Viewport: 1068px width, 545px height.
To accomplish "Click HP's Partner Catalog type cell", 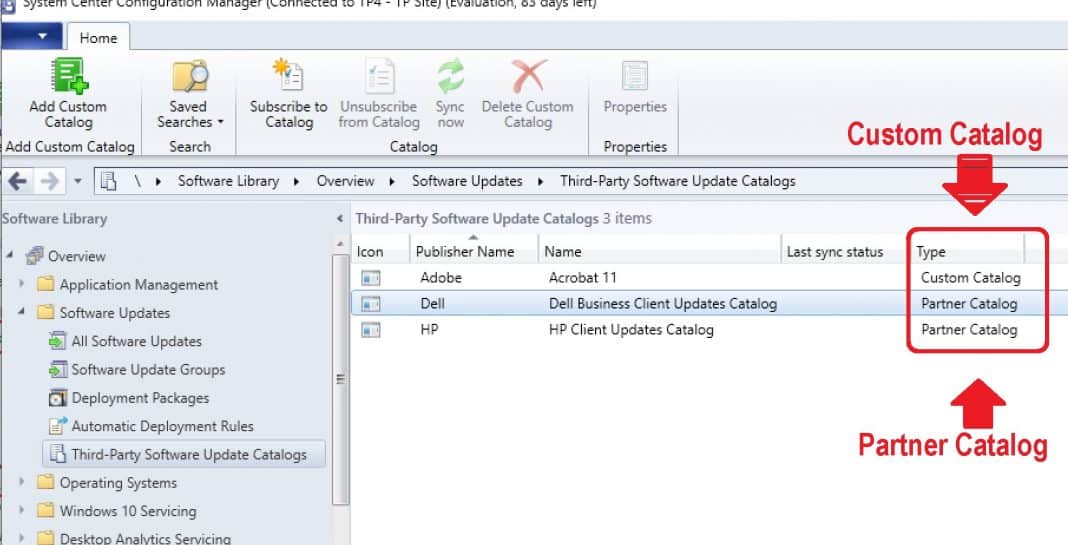I will click(x=969, y=330).
